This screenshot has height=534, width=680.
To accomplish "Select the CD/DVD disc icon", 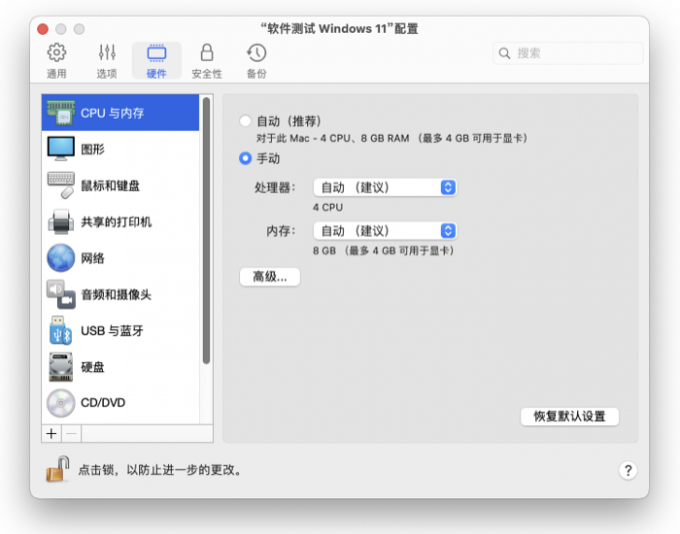I will click(x=61, y=403).
